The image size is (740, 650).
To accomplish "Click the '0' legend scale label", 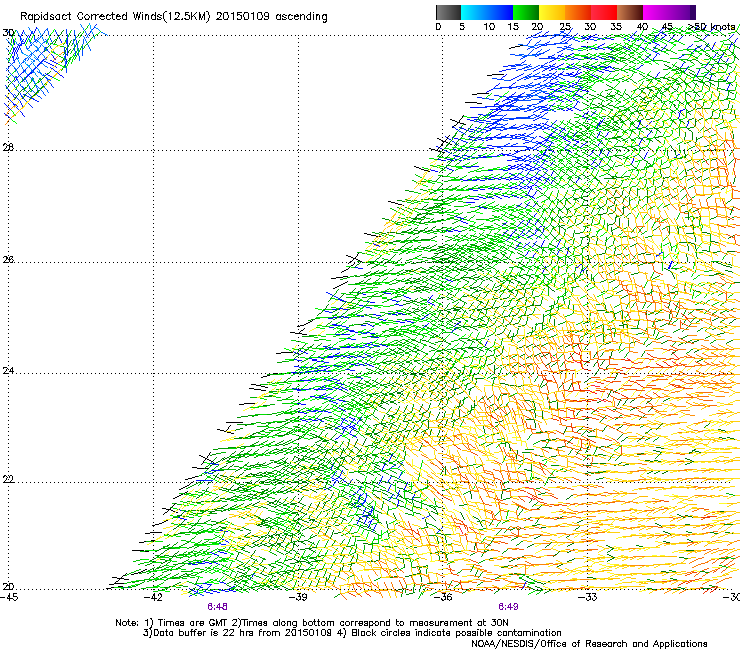I will coord(438,27).
